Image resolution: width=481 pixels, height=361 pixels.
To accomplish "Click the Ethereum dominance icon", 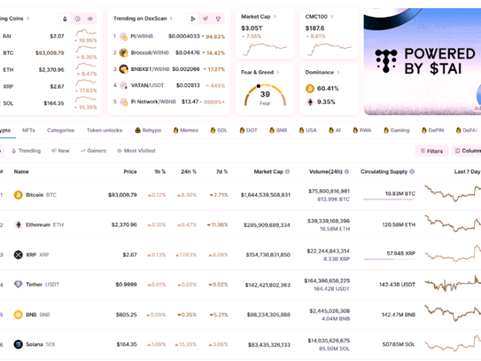I will (x=310, y=102).
